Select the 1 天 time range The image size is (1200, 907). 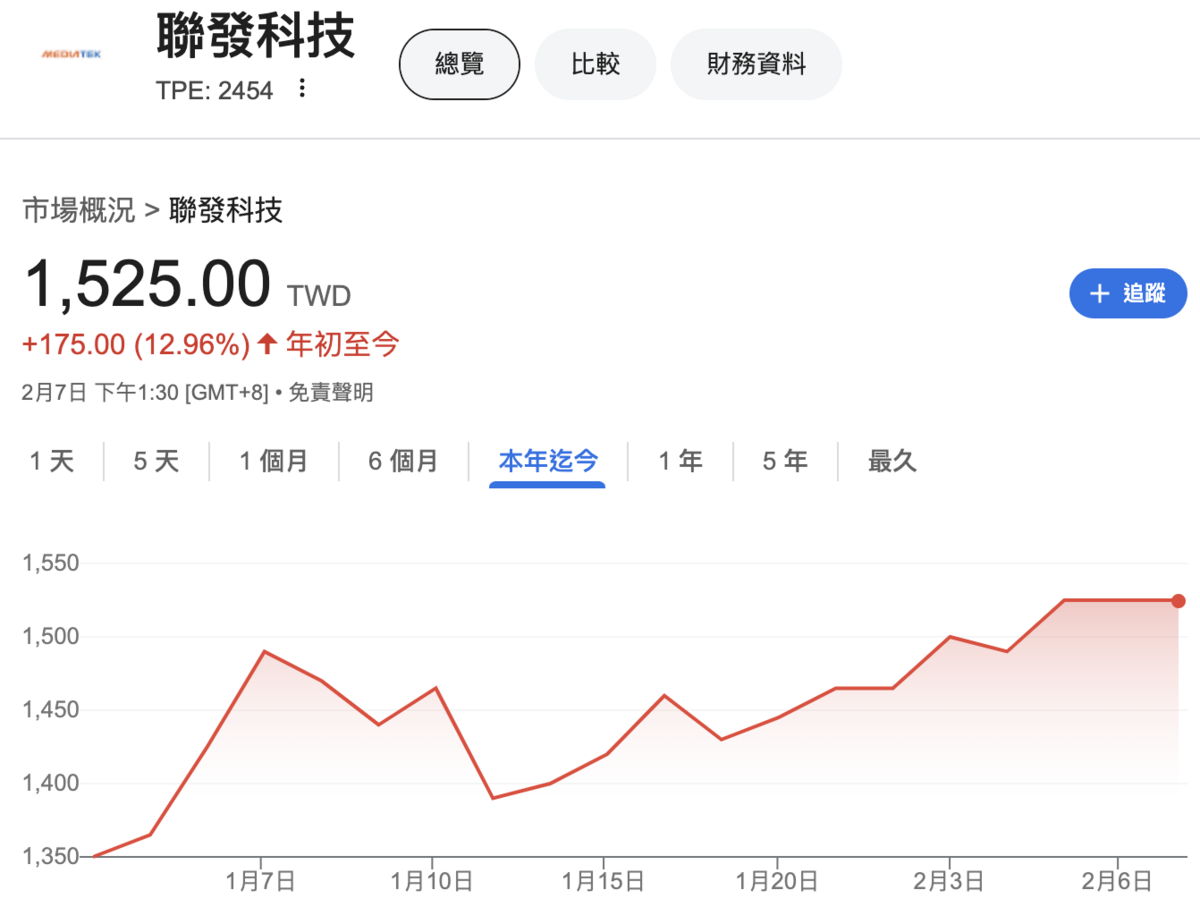click(x=52, y=461)
